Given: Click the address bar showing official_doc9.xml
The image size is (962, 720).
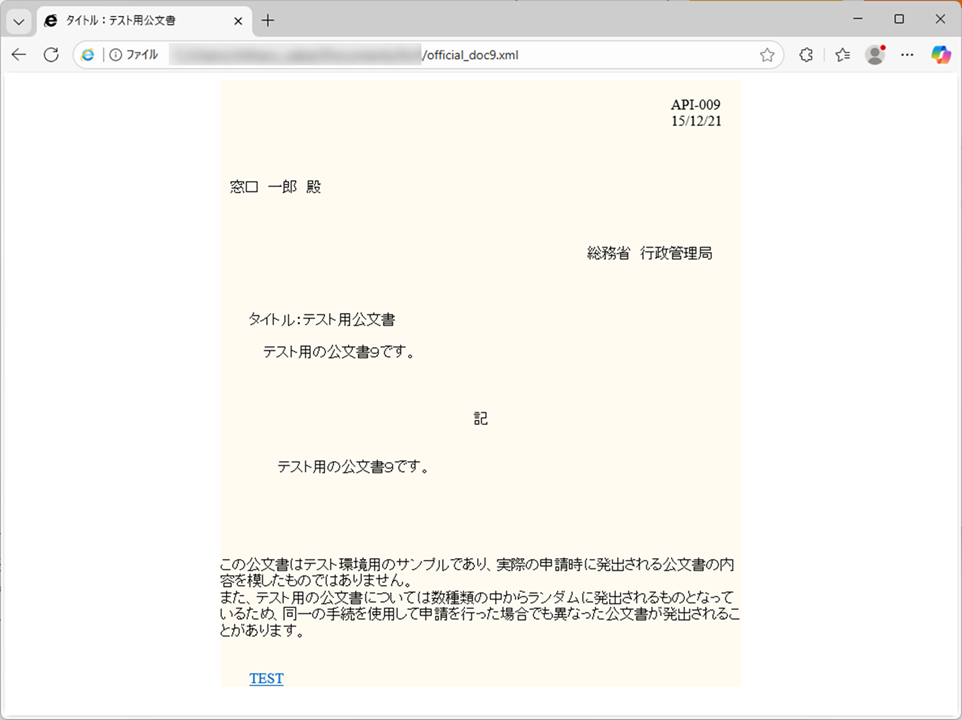Looking at the screenshot, I should pyautogui.click(x=470, y=55).
